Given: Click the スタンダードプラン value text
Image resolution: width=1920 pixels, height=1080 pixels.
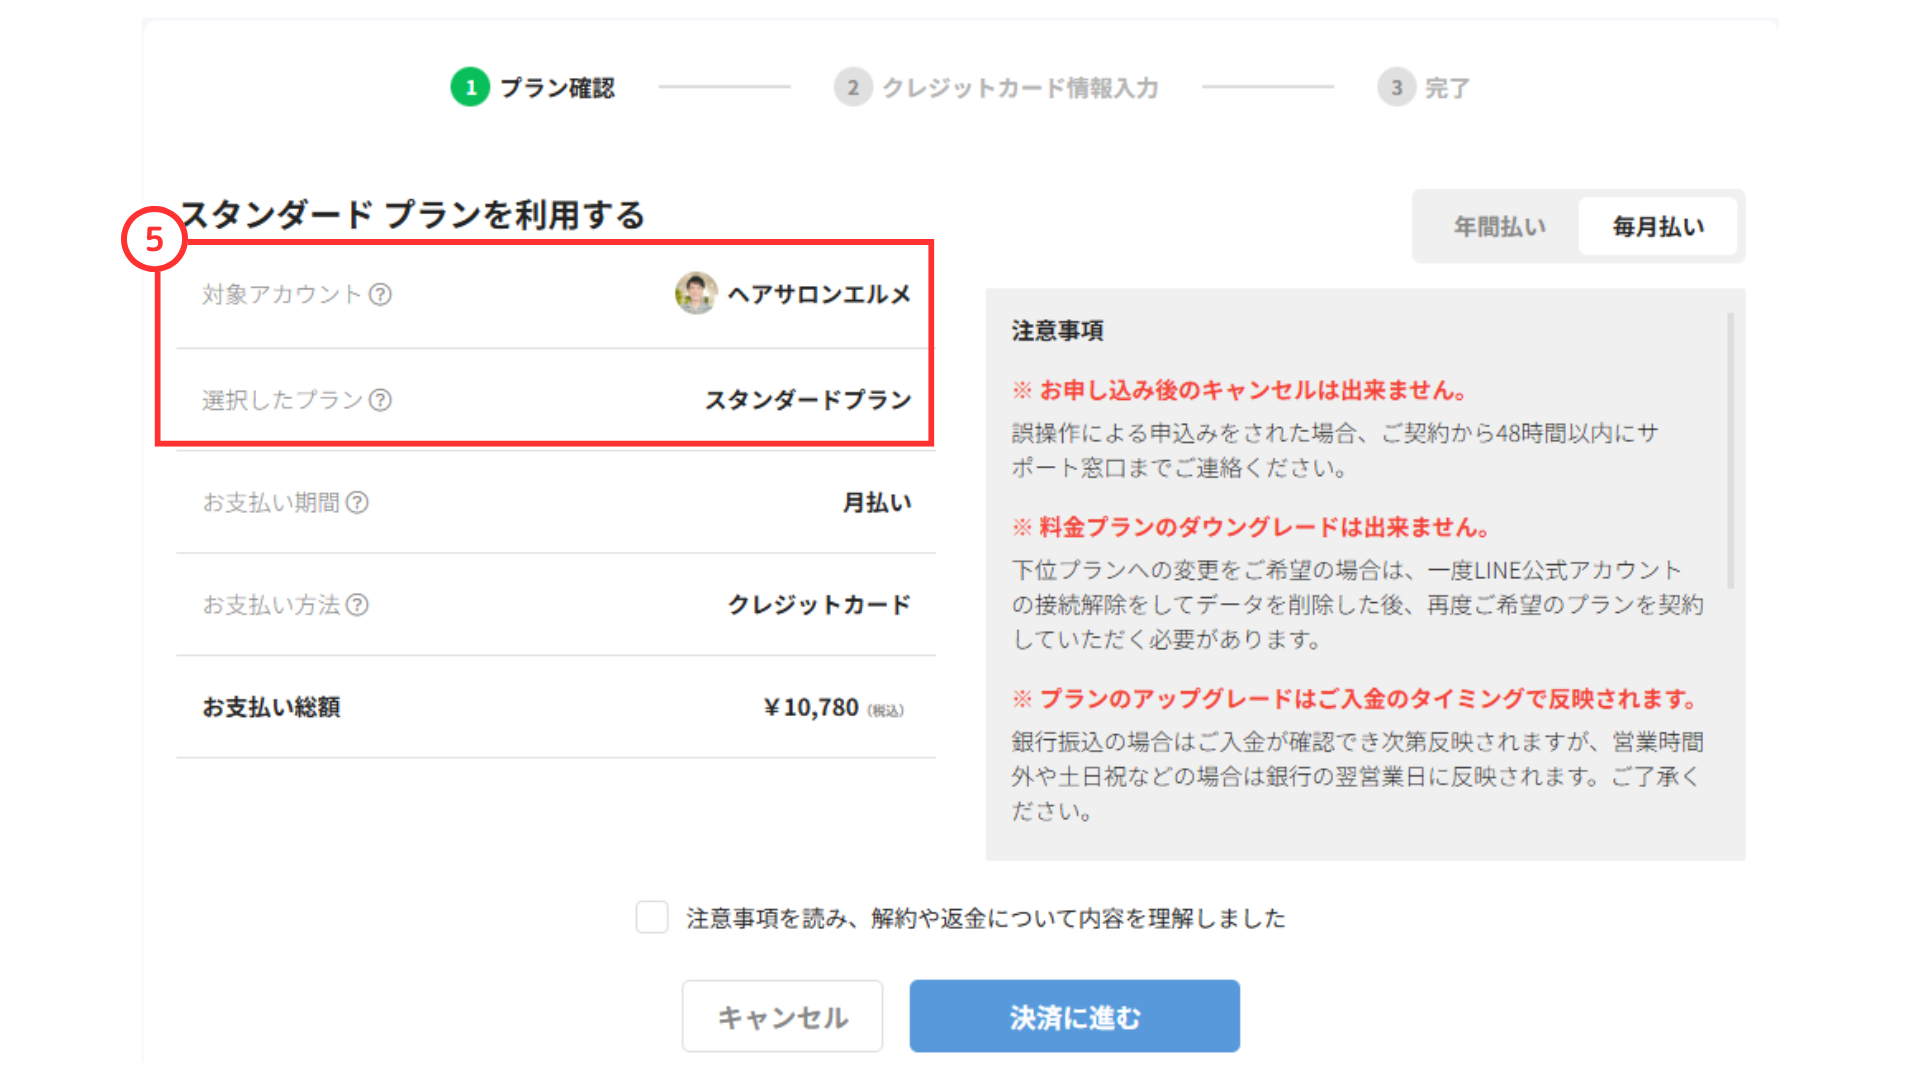Looking at the screenshot, I should (808, 400).
